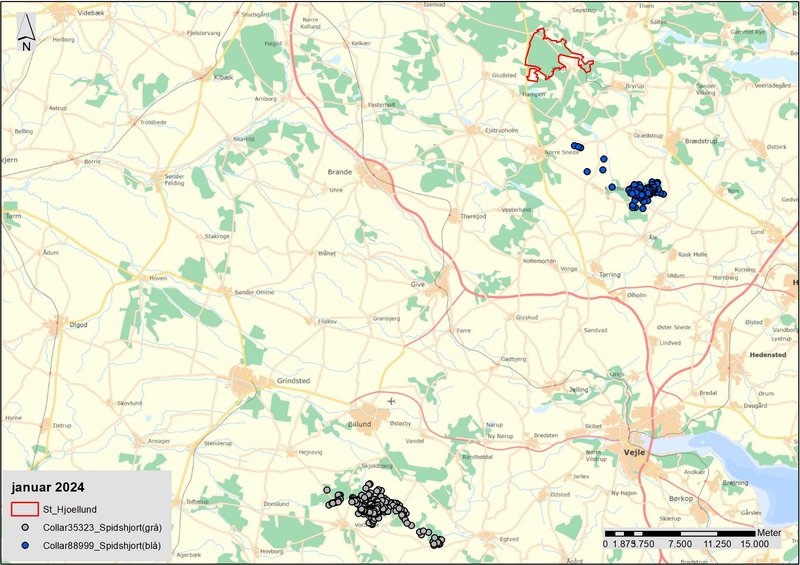Click the Grindsted town label
Viewport: 800px width, 565px height.
(291, 382)
